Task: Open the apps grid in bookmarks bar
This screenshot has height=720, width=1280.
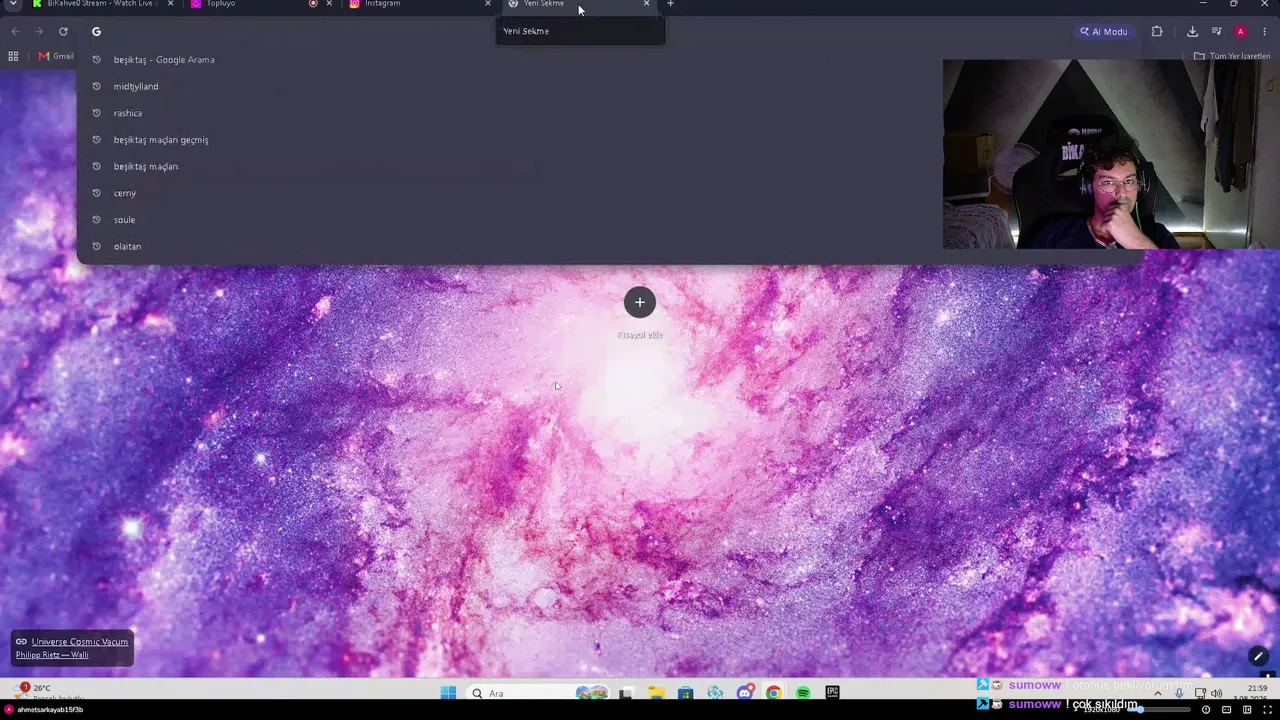Action: tap(13, 56)
